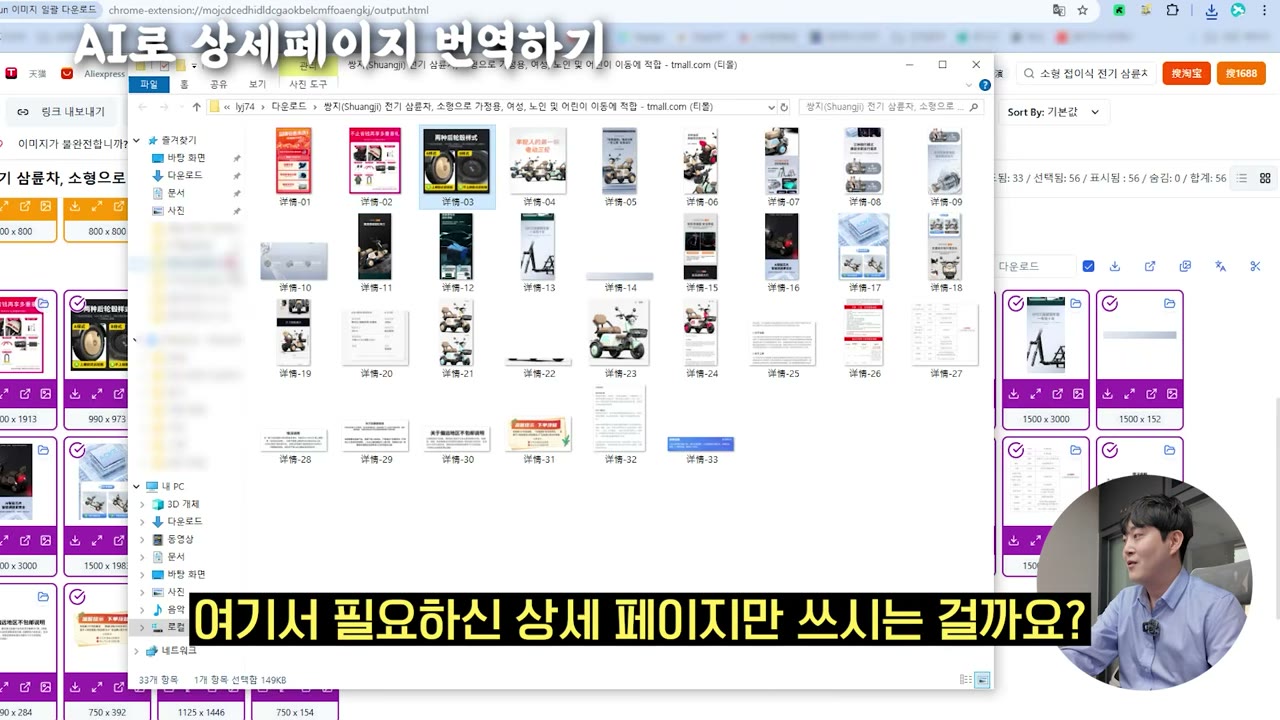Click the image gallery icon in the extension toolbar

click(x=1185, y=266)
